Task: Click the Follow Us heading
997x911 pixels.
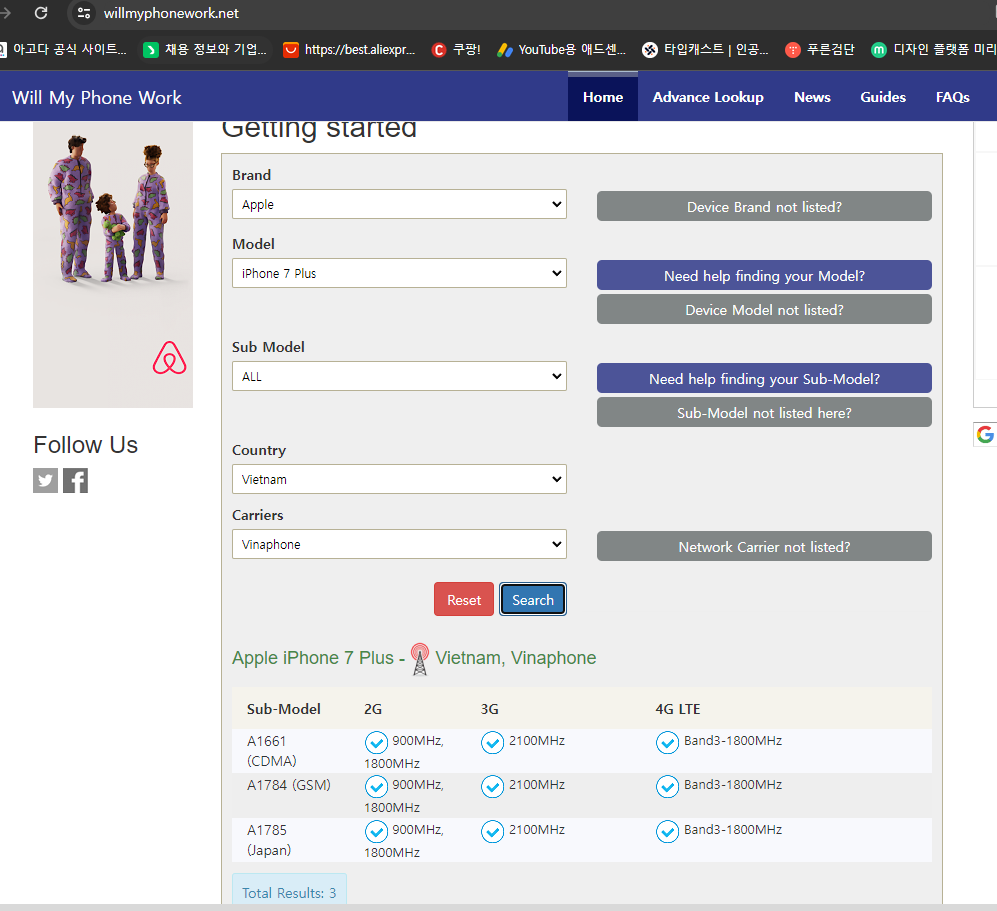Action: tap(85, 444)
